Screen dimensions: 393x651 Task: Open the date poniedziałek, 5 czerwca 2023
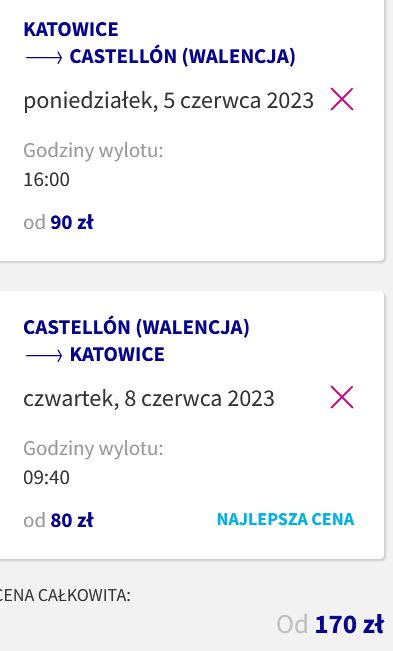(x=168, y=101)
